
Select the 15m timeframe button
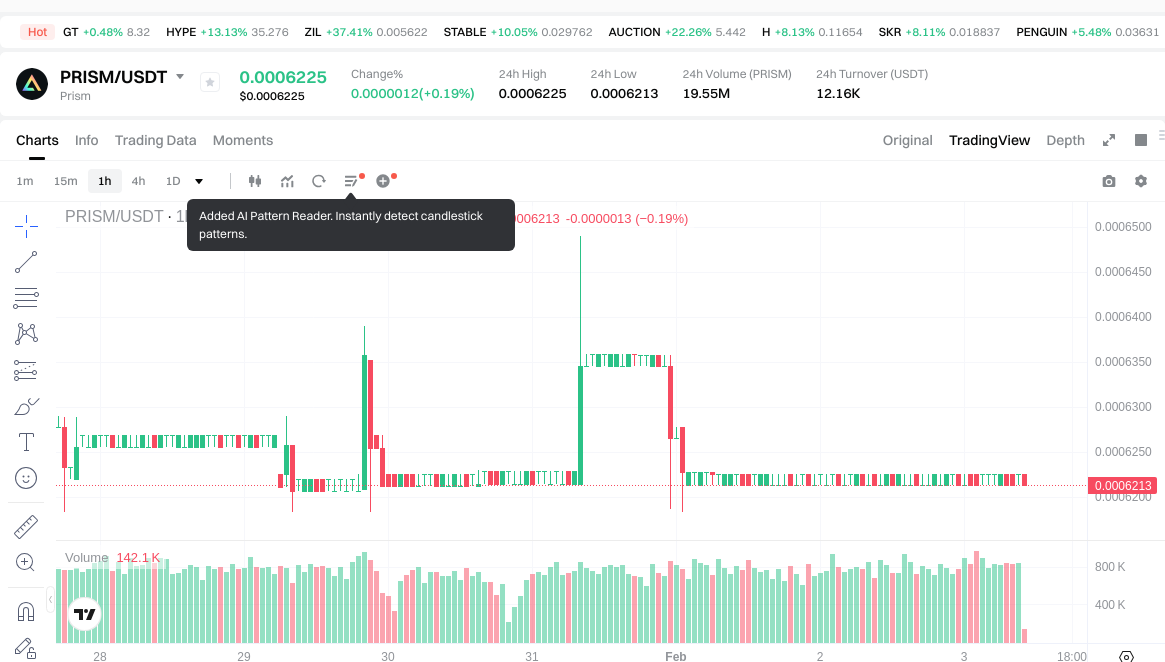(65, 181)
